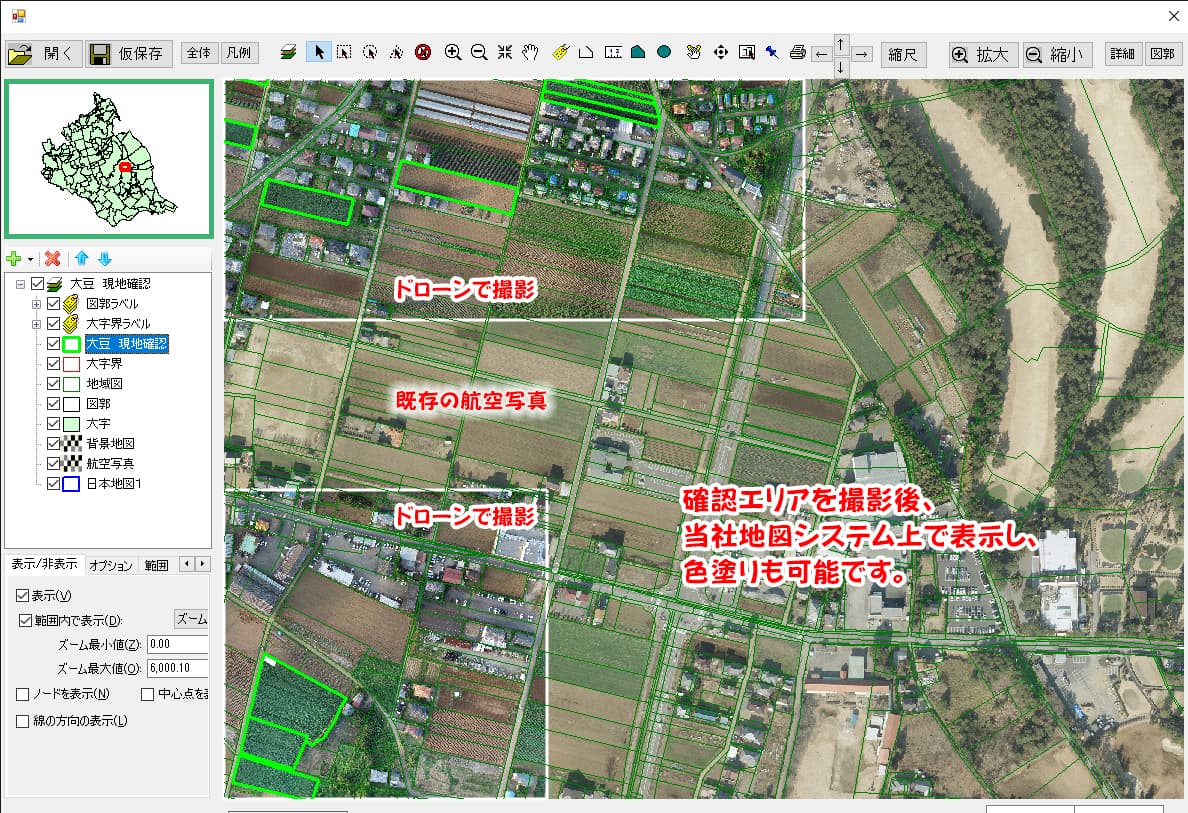The width and height of the screenshot is (1188, 813).
Task: Enable the 線の方向の表示 checkbox
Action: tap(23, 721)
